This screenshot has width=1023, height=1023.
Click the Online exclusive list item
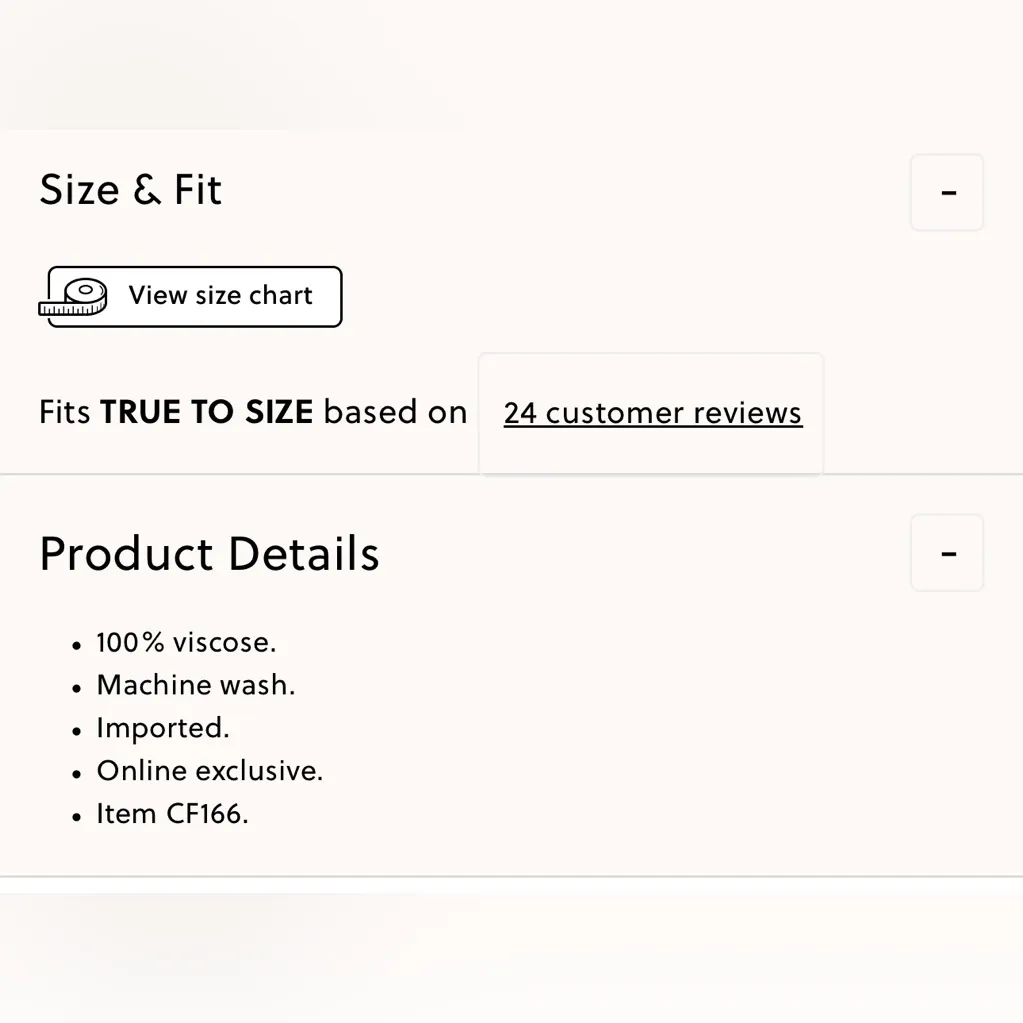209,771
